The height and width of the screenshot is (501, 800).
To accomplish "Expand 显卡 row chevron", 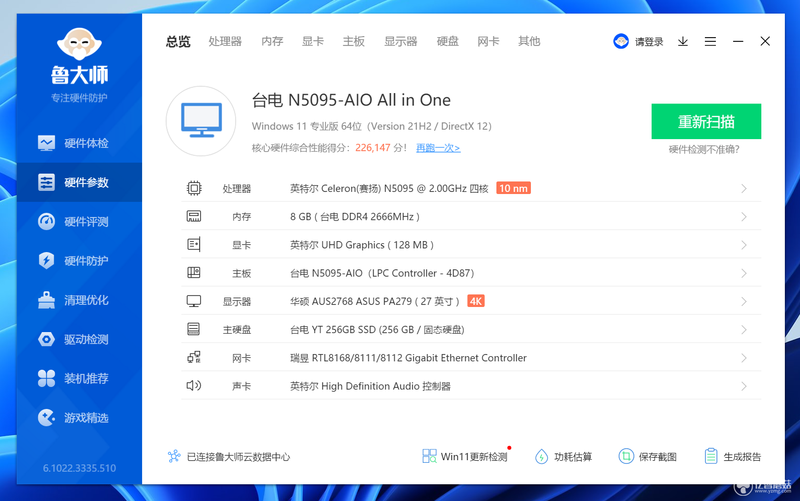I will (744, 245).
